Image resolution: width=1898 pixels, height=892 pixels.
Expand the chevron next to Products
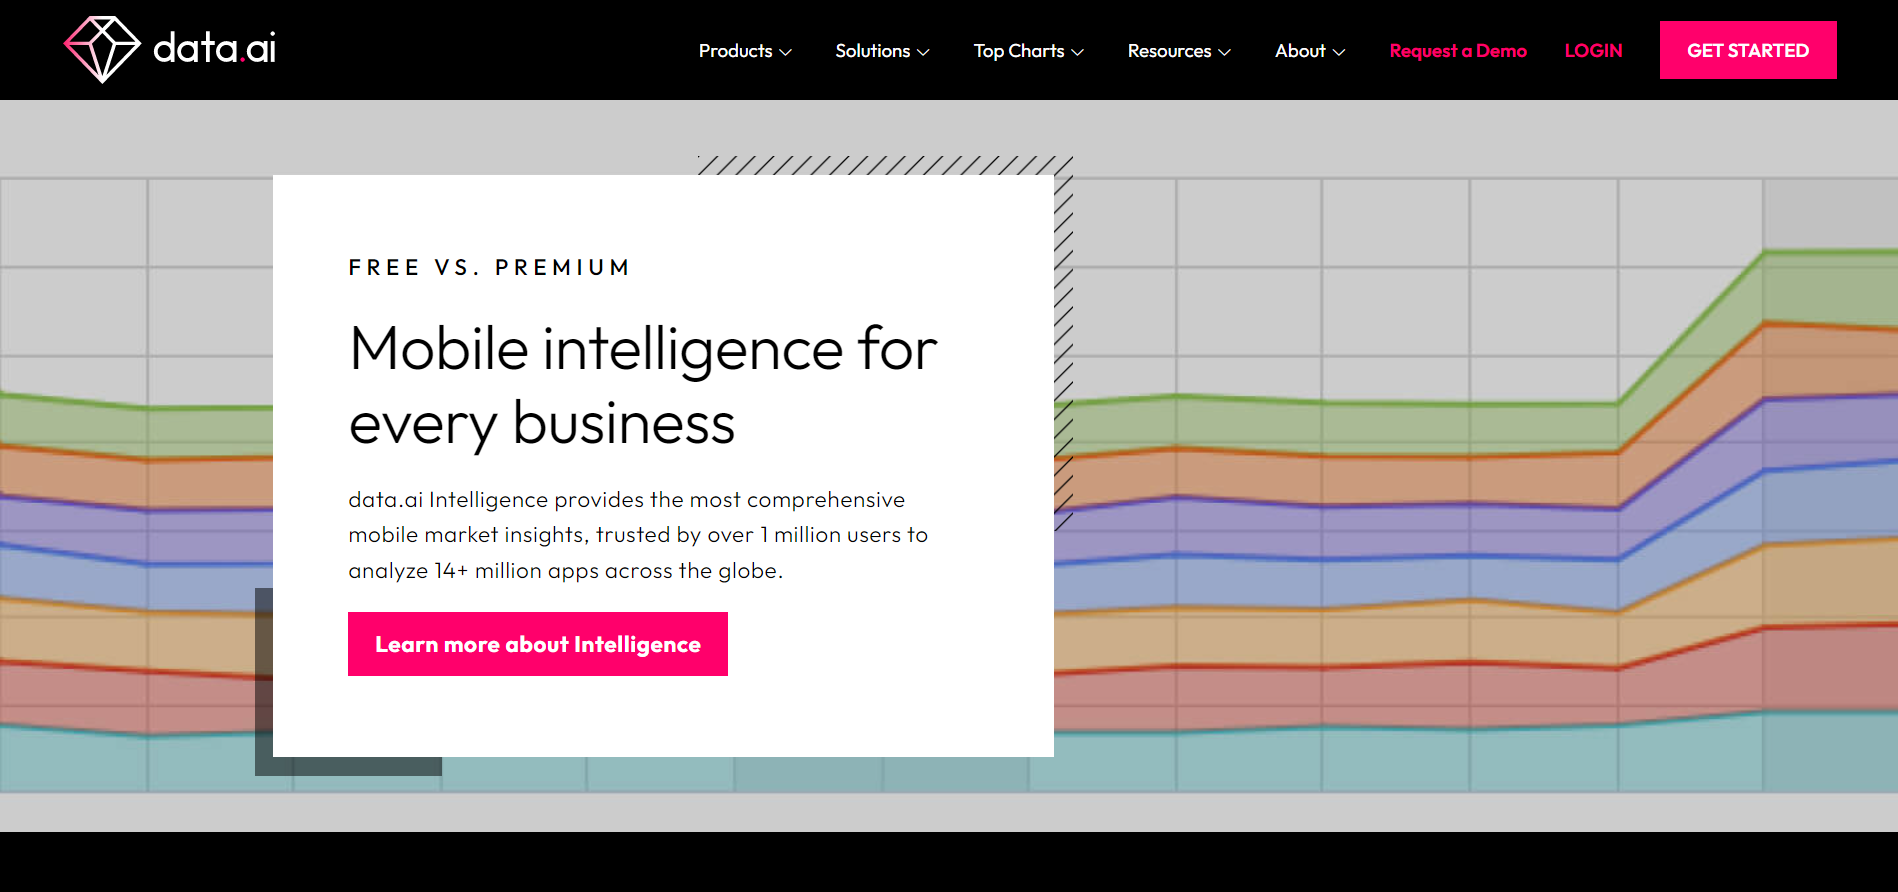(786, 52)
